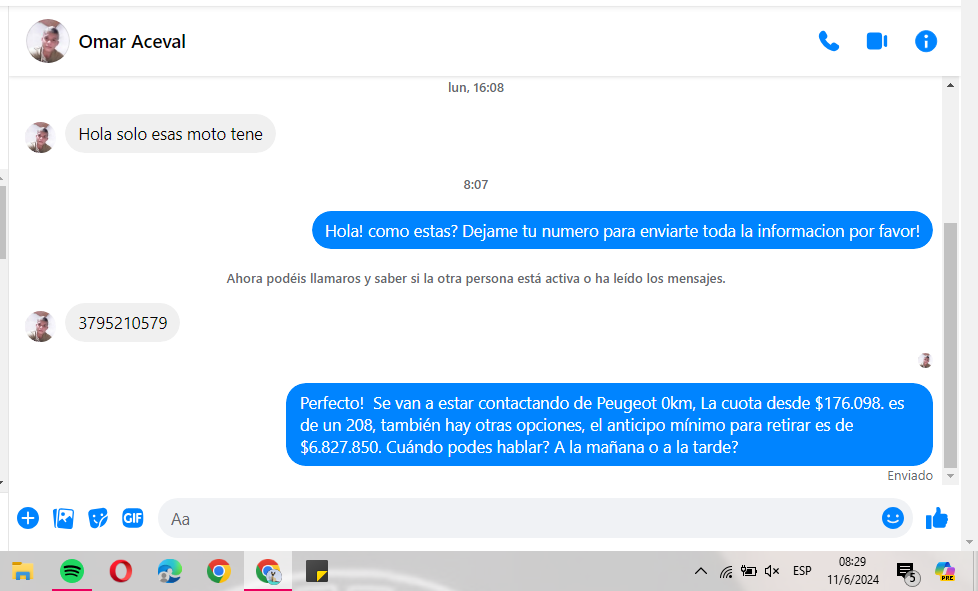Viewport: 978px width, 591px height.
Task: Choose a sticker from the sticker icon
Action: pos(98,518)
